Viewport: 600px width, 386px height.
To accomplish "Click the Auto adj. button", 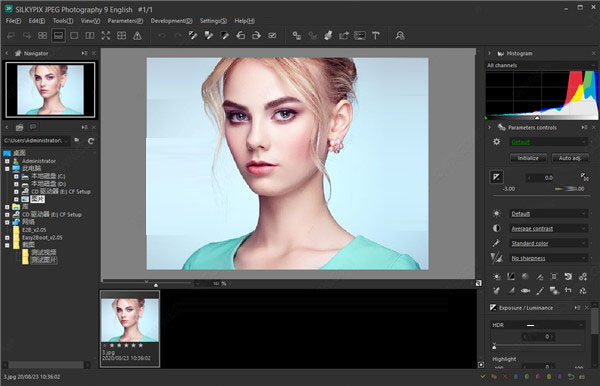I will coord(570,158).
